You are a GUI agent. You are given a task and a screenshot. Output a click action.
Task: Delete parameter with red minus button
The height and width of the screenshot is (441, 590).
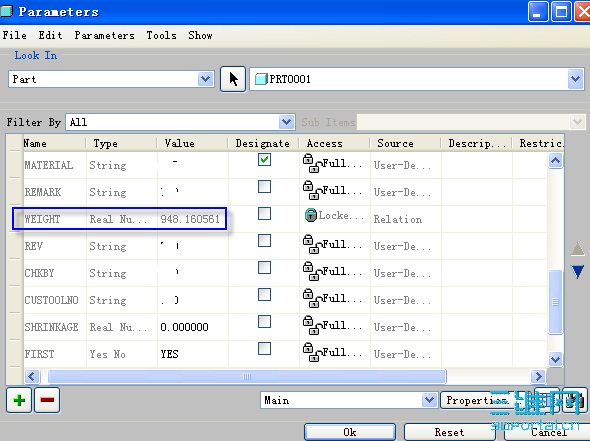click(x=47, y=400)
